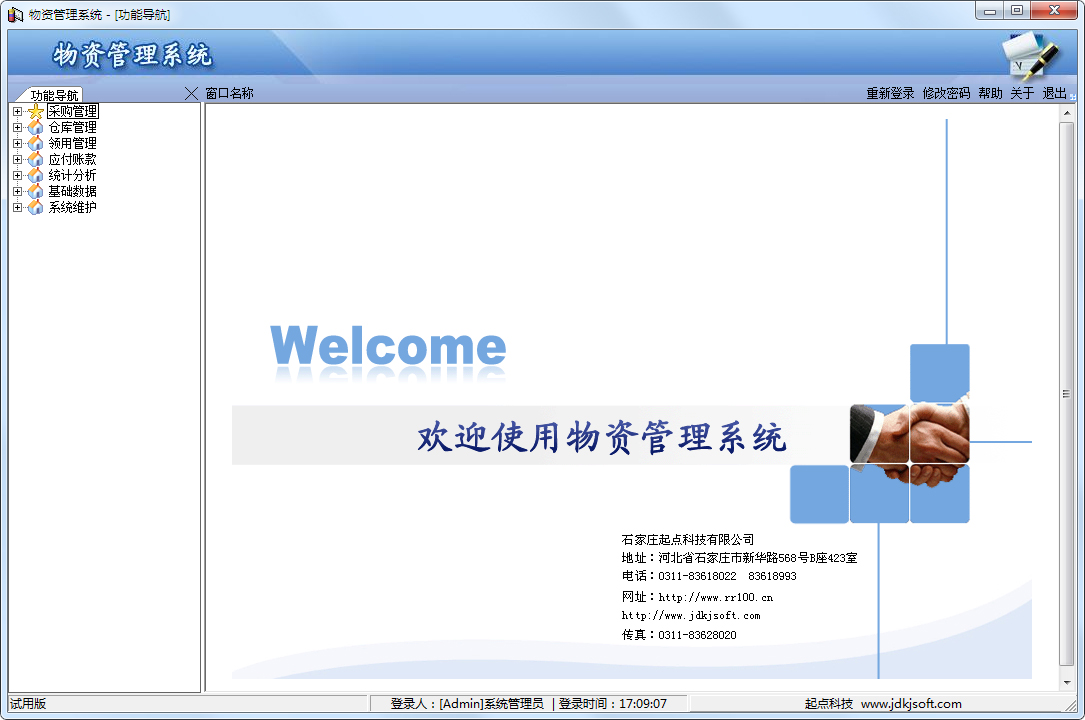The height and width of the screenshot is (720, 1085).
Task: Open the 关于 dialog
Action: click(1022, 93)
